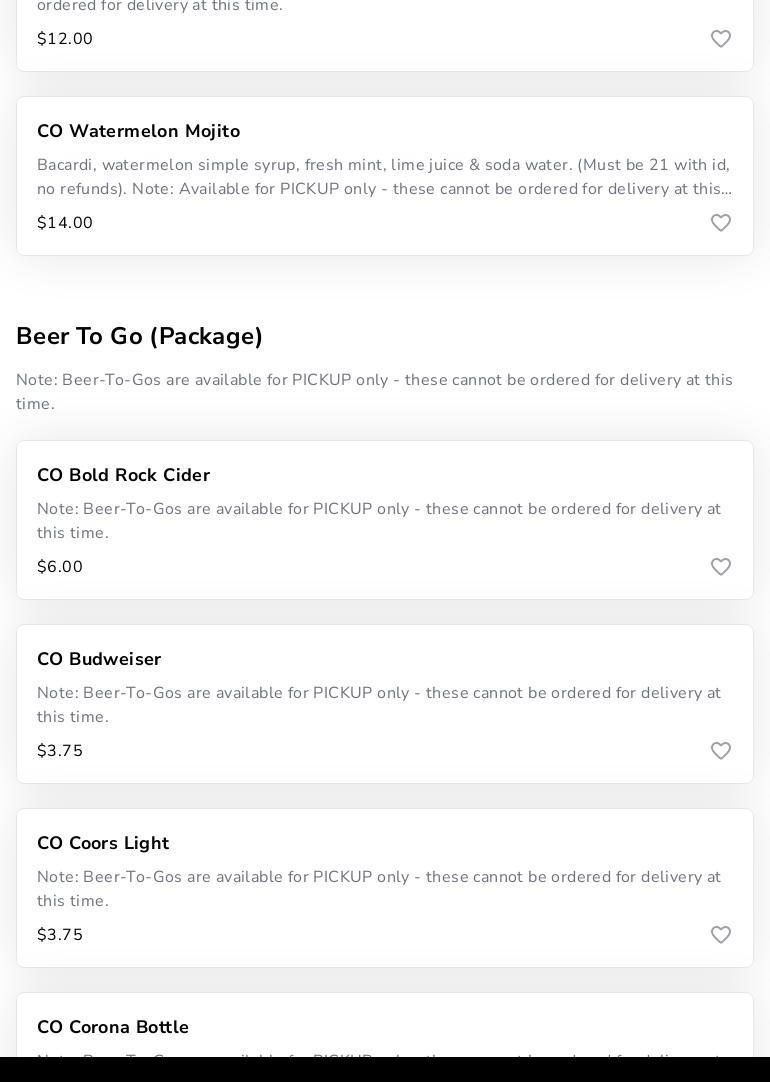770x1082 pixels.
Task: Favorite the $12.00 item with its heart icon
Action: [721, 39]
